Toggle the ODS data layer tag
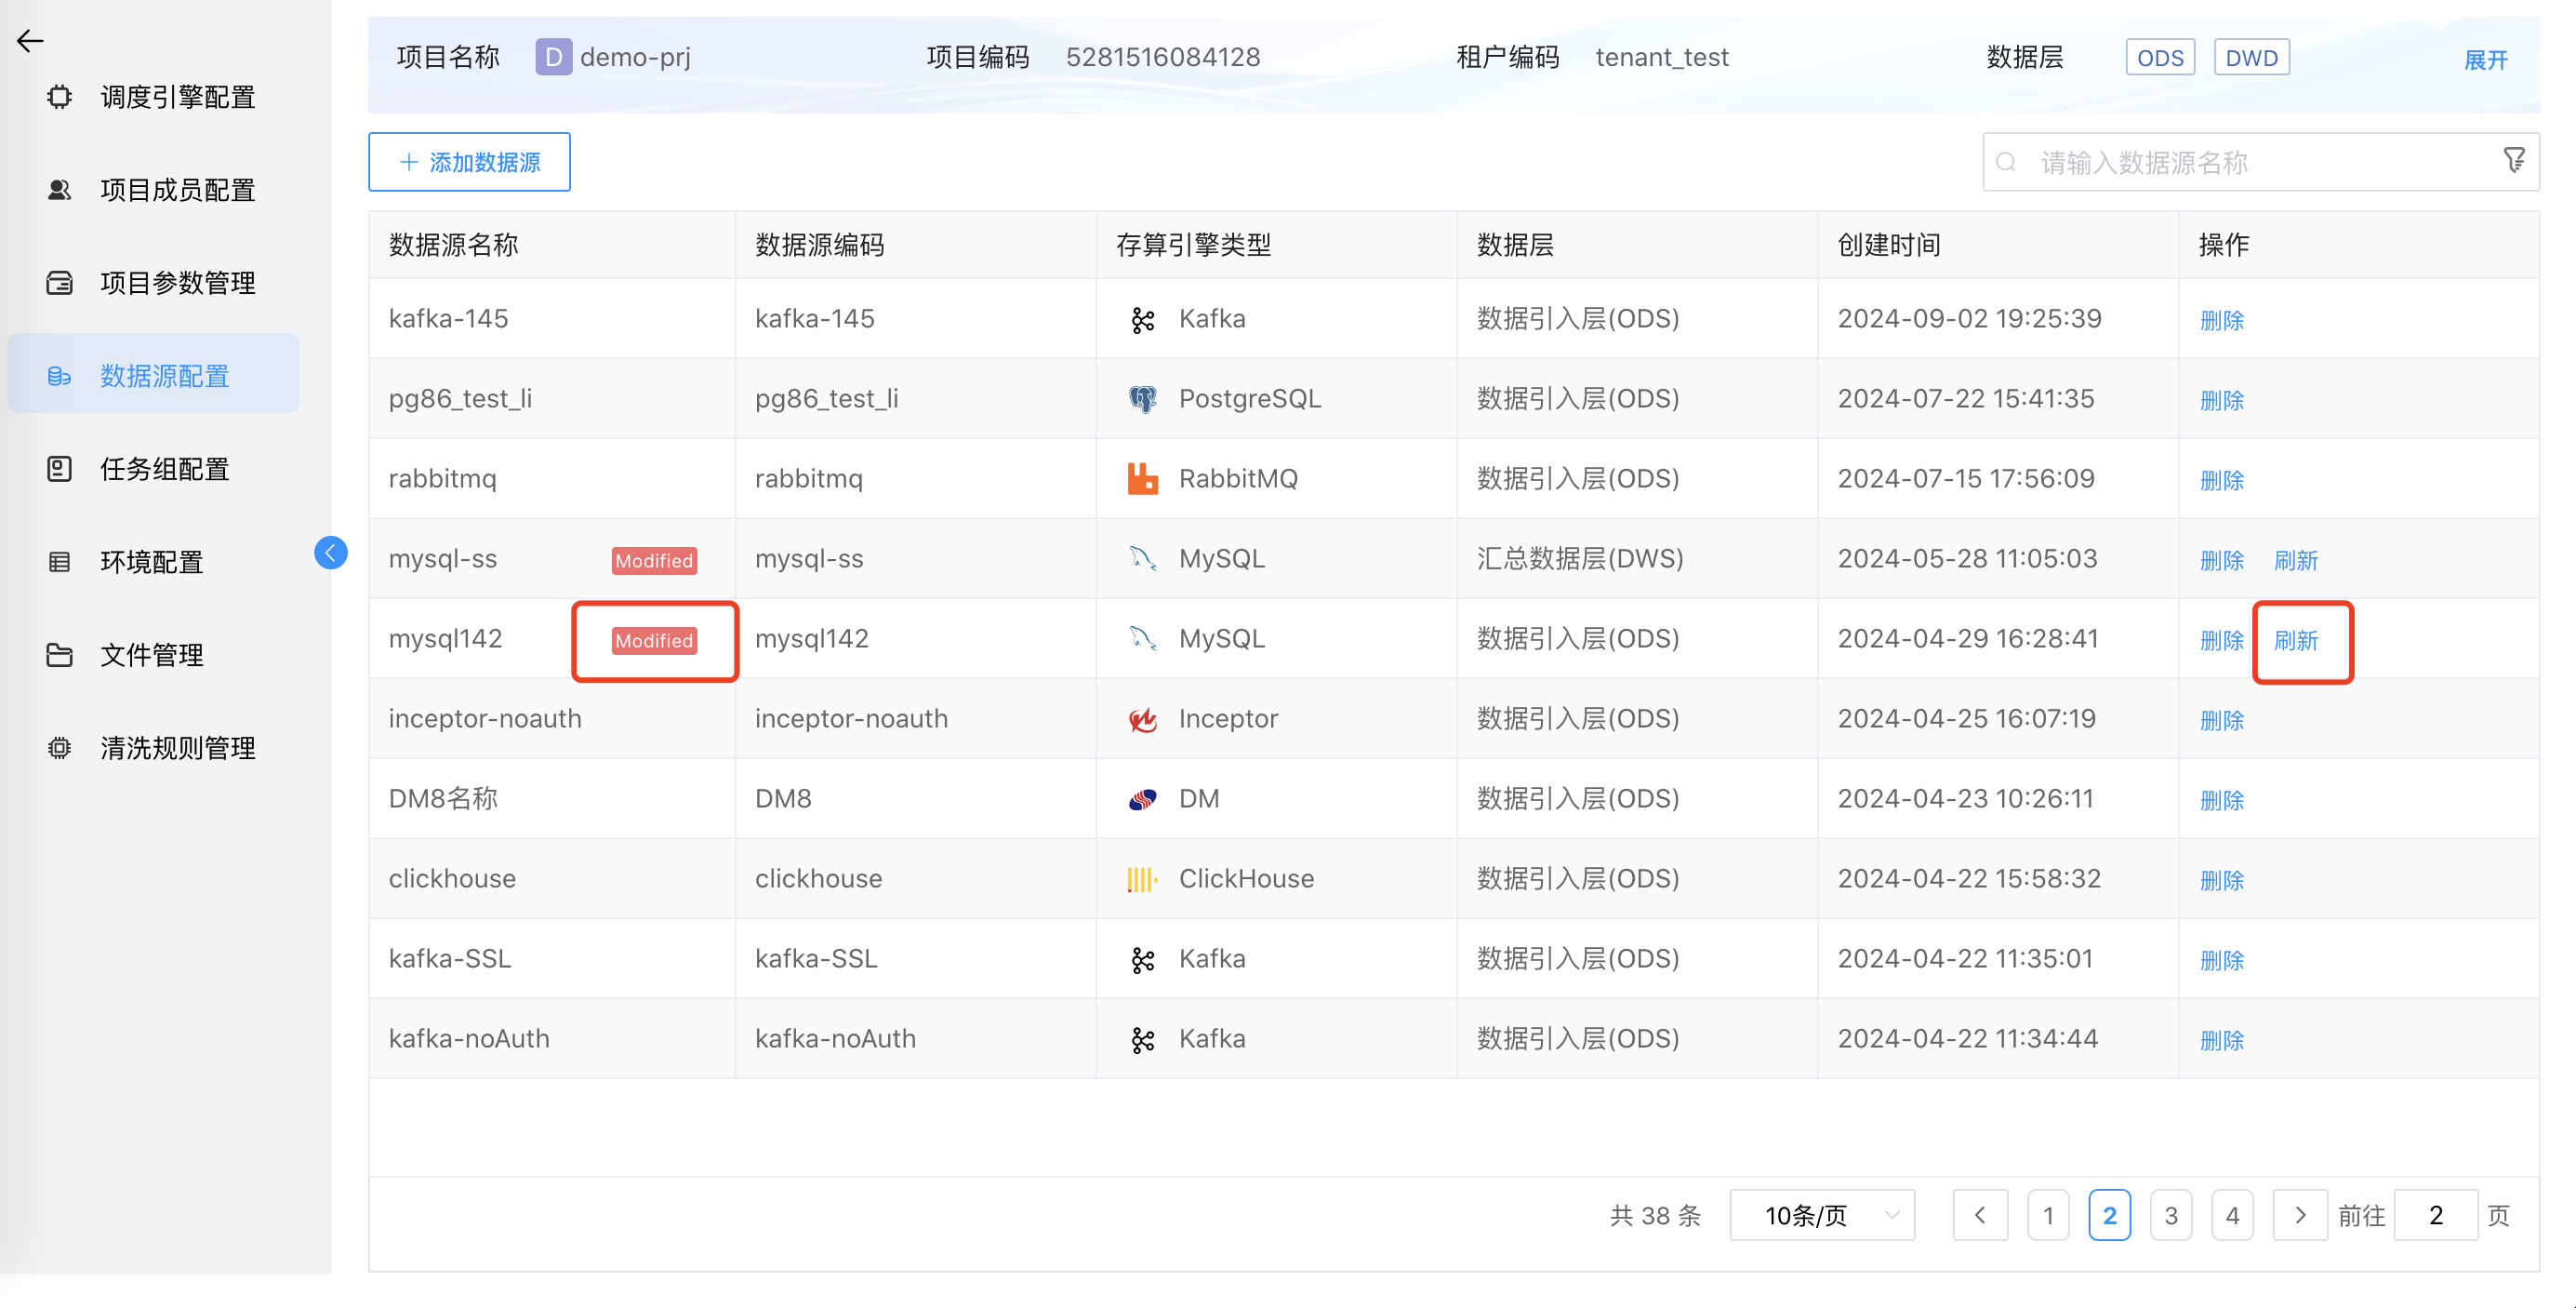Image resolution: width=2576 pixels, height=1308 pixels. pos(2159,58)
